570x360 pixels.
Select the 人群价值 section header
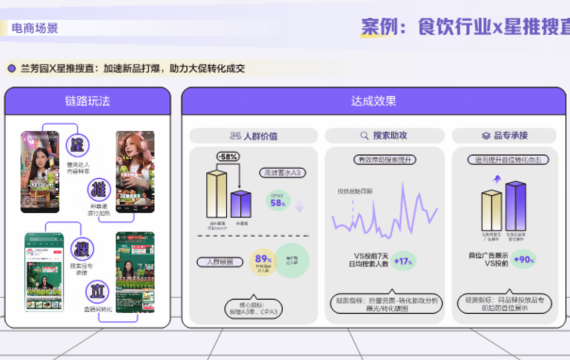click(x=253, y=136)
